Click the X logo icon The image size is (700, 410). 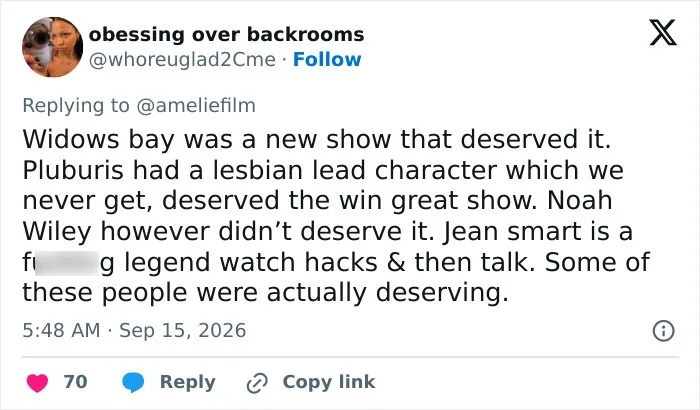pos(663,33)
